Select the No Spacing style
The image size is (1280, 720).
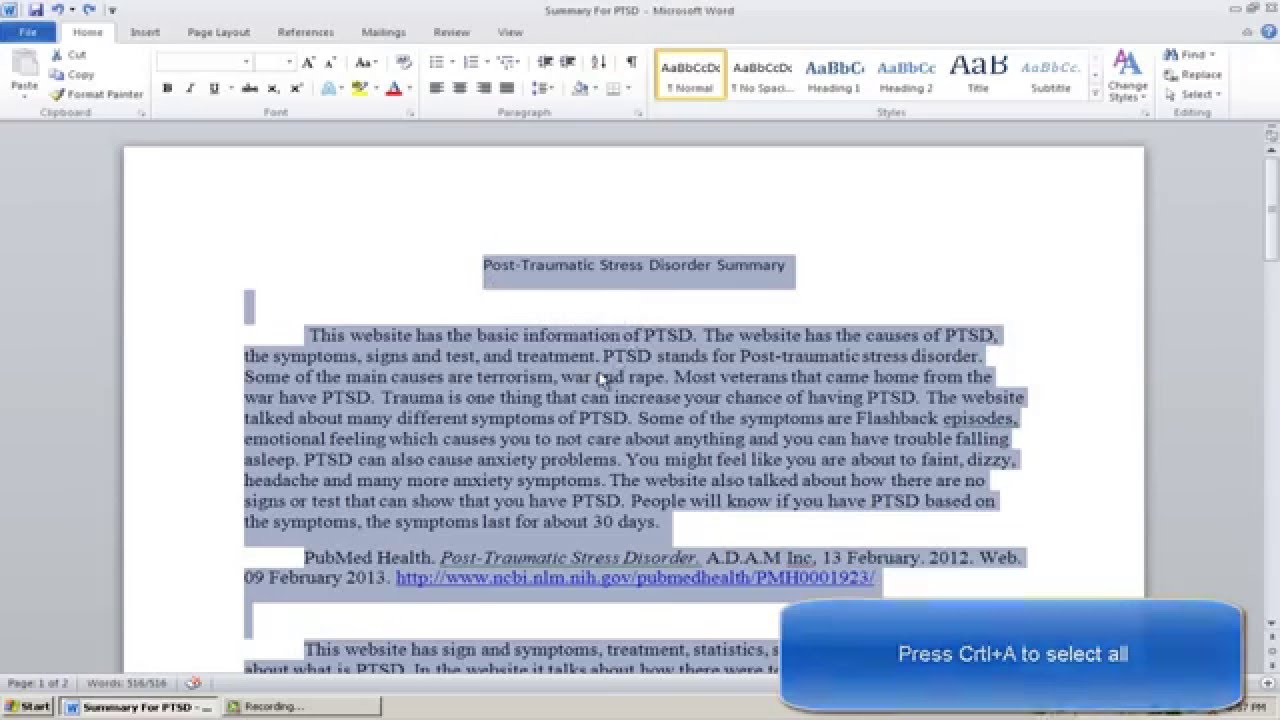click(762, 75)
